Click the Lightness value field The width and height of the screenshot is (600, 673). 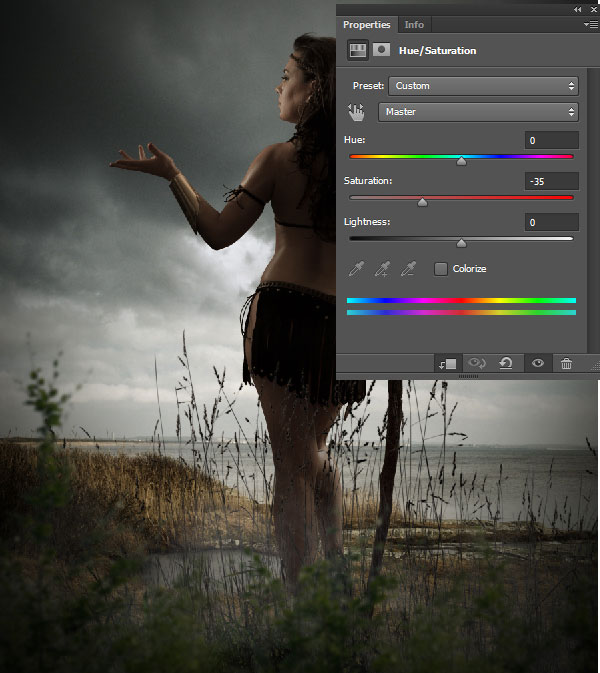pos(552,222)
